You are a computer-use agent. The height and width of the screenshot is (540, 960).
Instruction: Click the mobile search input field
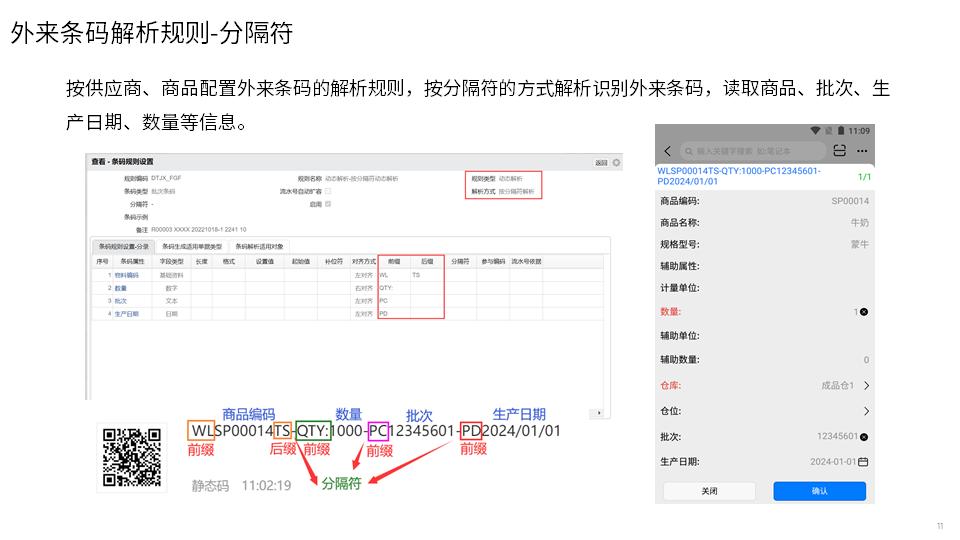(752, 151)
